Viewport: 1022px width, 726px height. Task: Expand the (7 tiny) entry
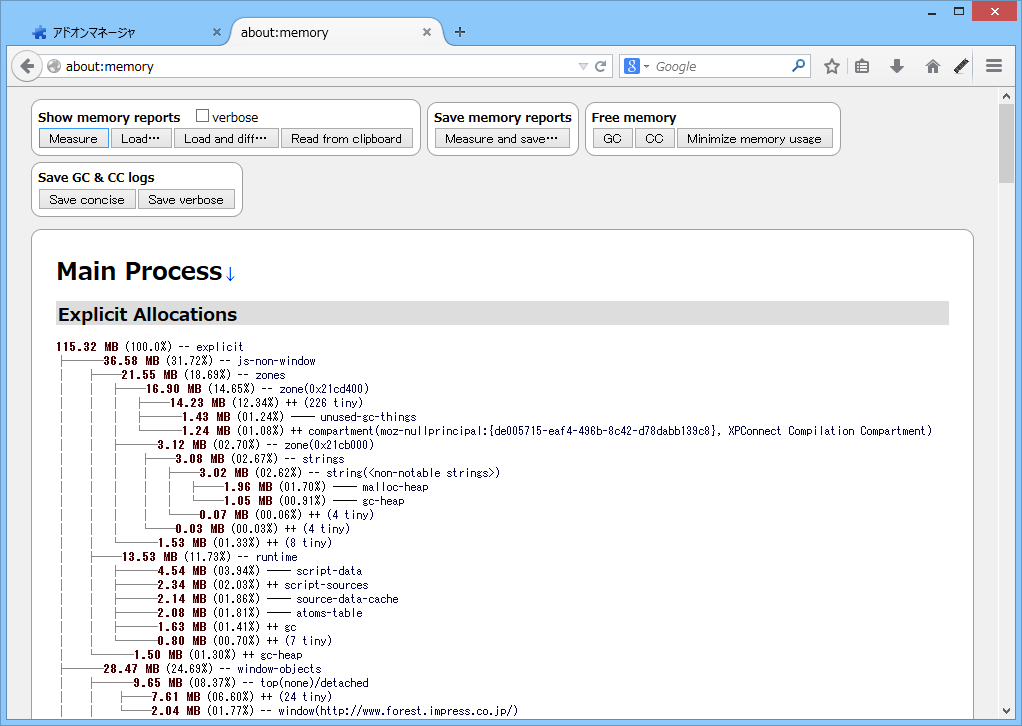[x=244, y=641]
